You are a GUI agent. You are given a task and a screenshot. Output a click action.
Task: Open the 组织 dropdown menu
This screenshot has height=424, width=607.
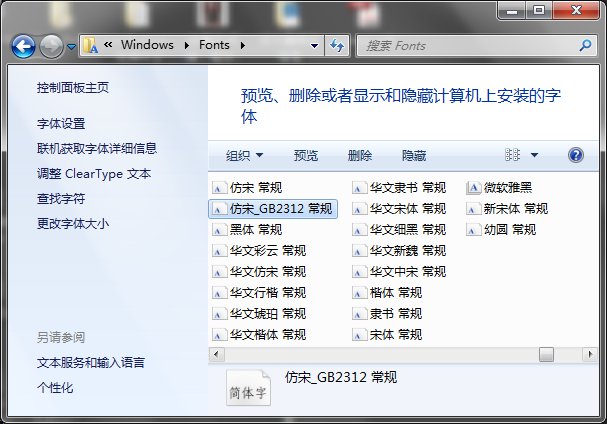pyautogui.click(x=244, y=156)
